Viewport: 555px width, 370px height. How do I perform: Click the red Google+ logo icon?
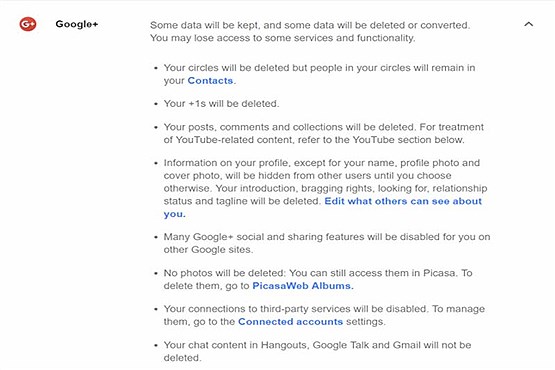pyautogui.click(x=28, y=24)
